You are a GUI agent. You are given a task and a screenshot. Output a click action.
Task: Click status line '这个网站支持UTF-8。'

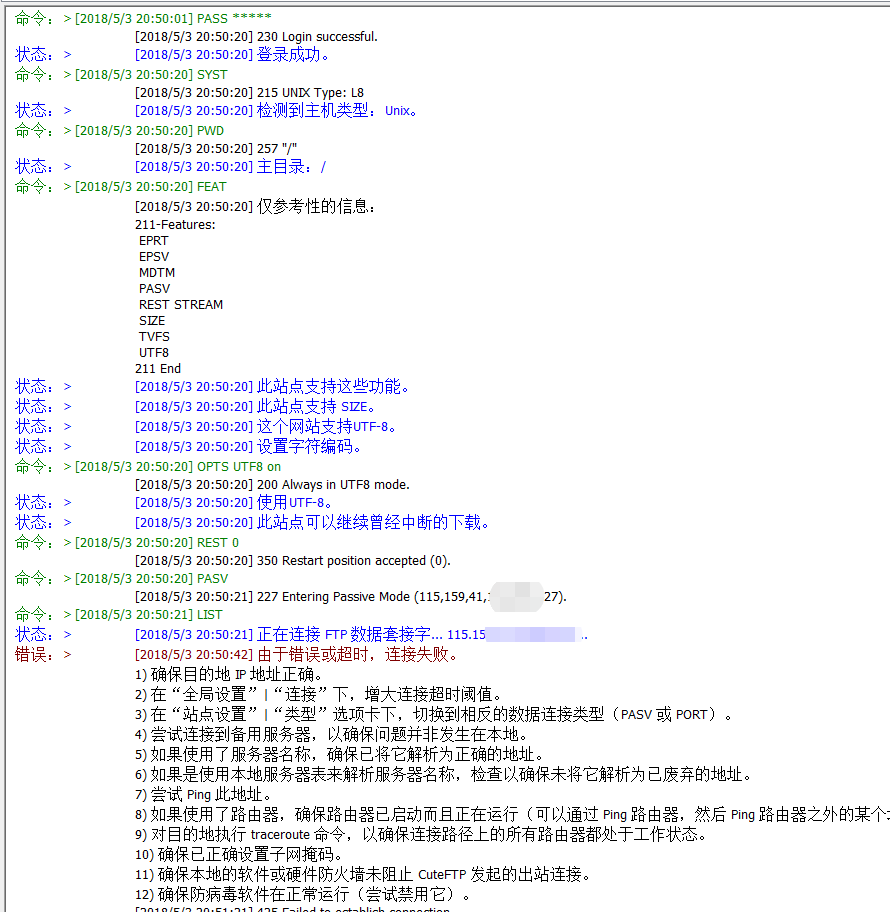(x=206, y=426)
